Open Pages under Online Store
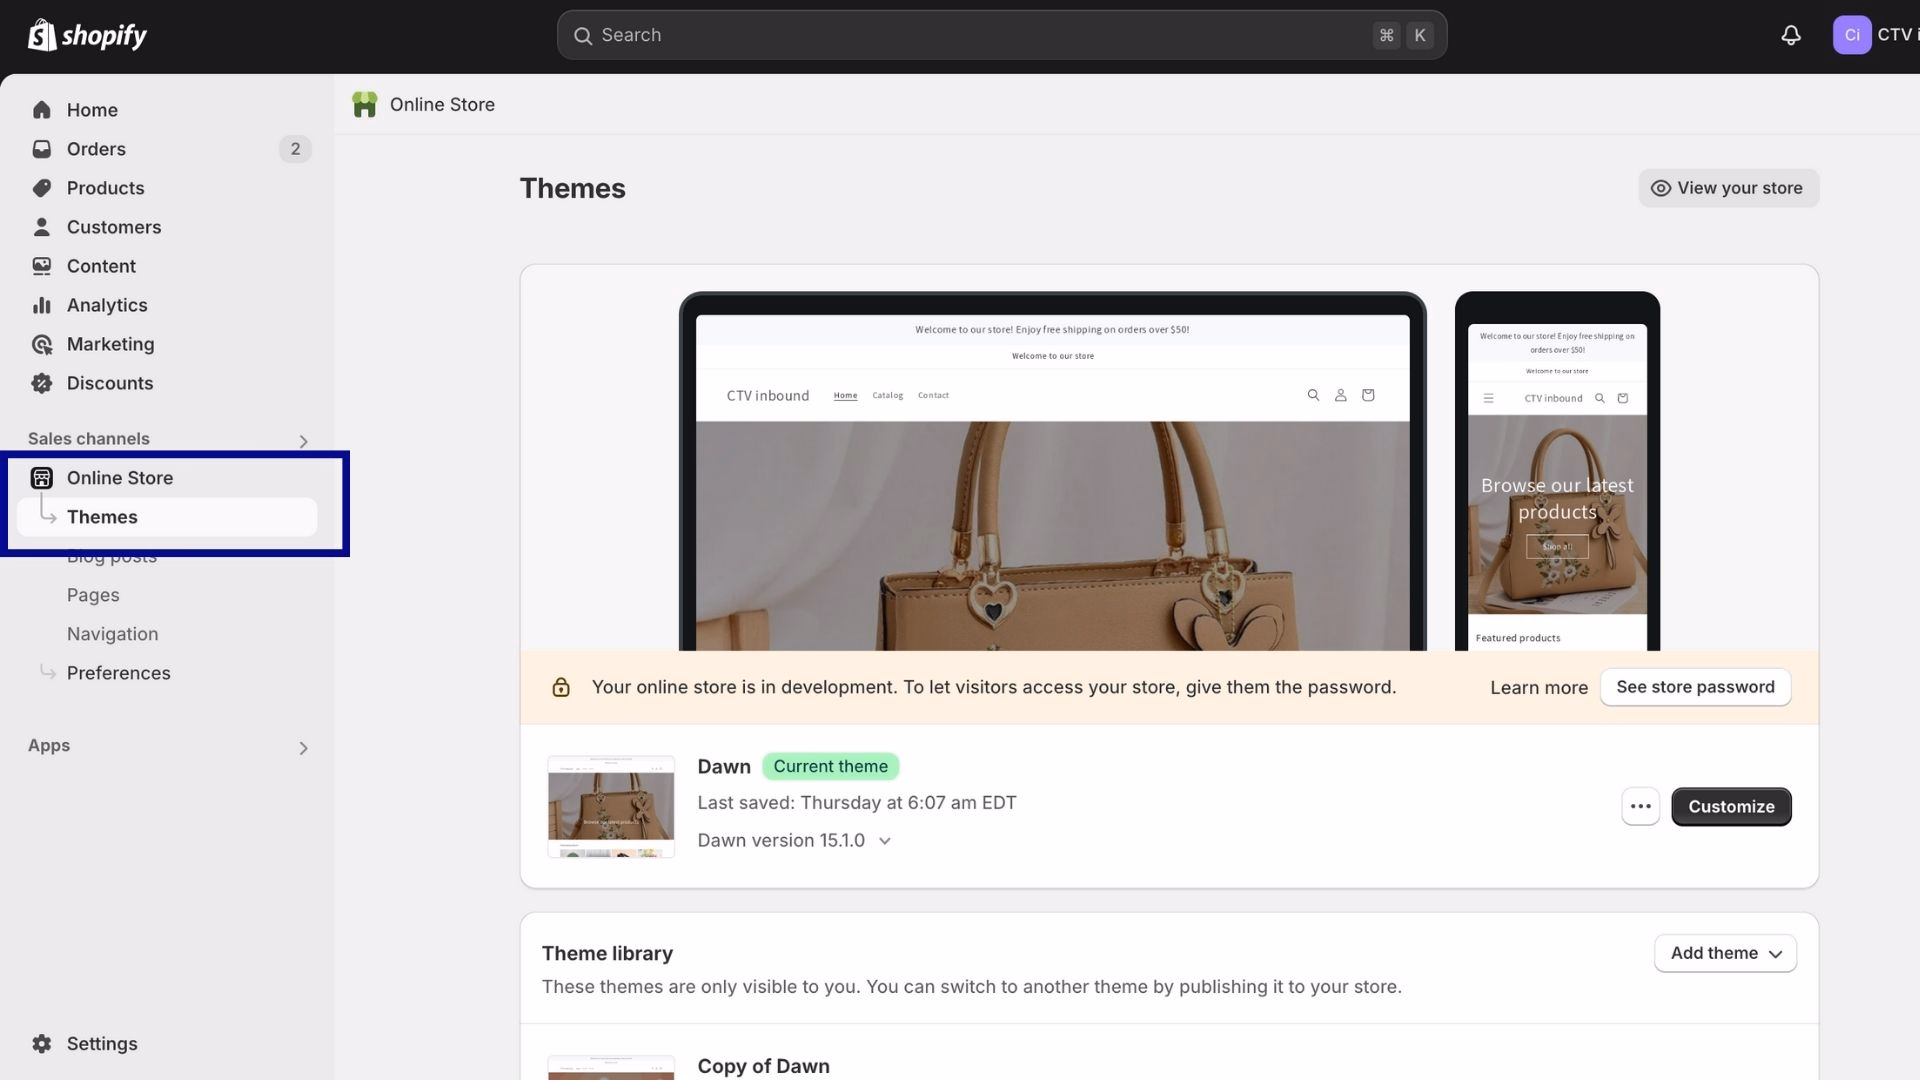Screen dimensions: 1920x1080 [93, 595]
